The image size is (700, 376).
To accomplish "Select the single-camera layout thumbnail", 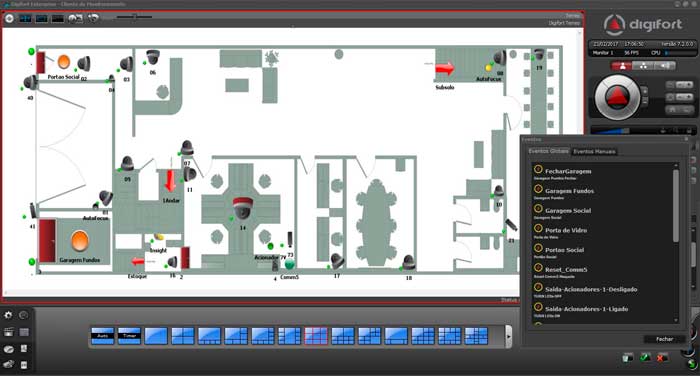I will tap(156, 336).
